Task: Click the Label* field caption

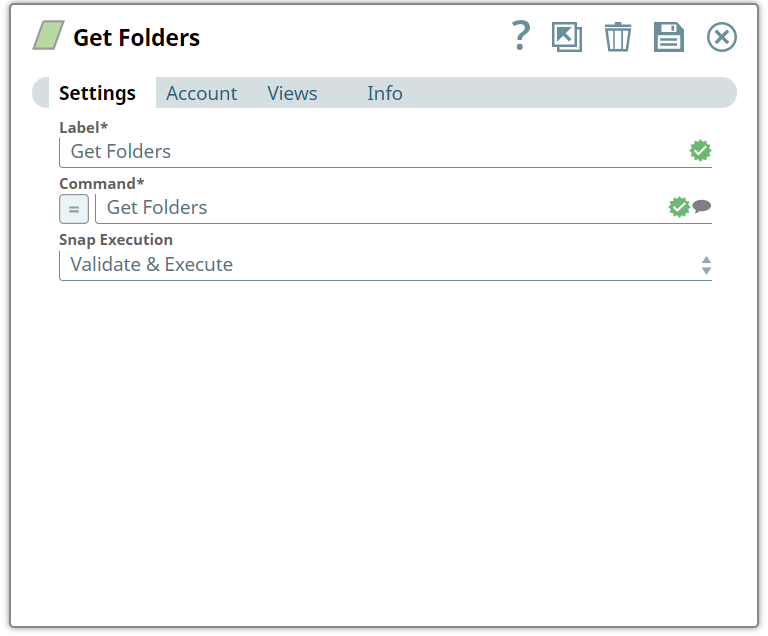Action: point(83,127)
